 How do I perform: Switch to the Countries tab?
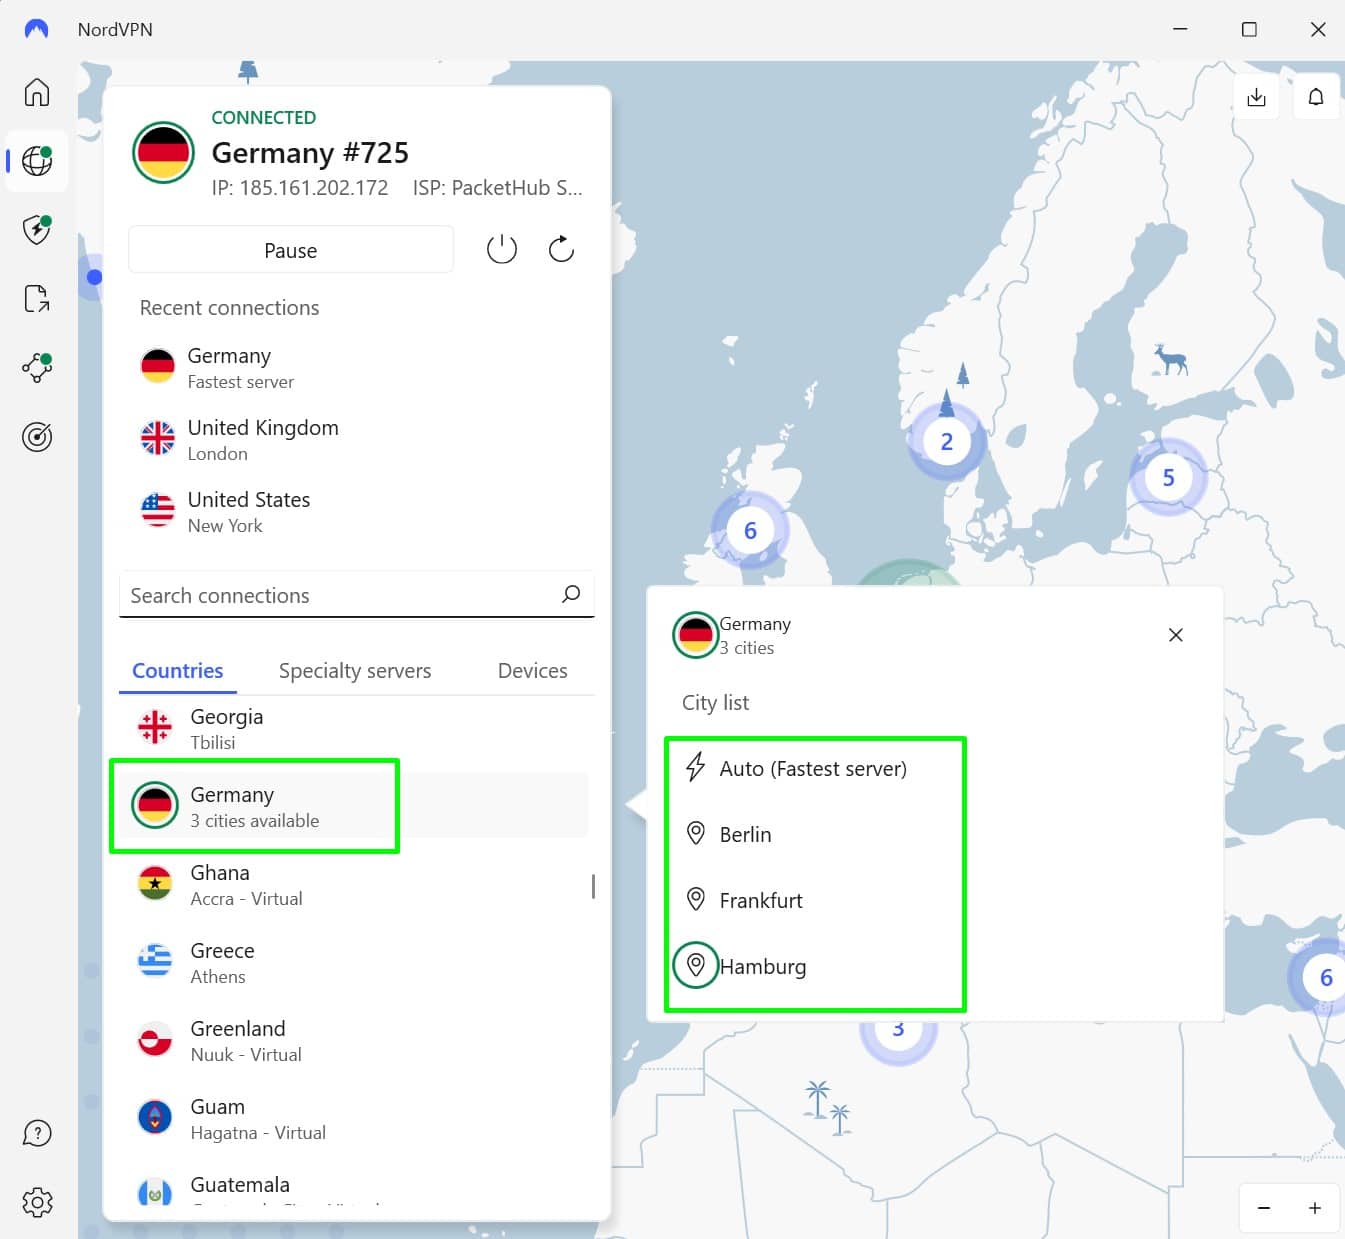click(178, 671)
